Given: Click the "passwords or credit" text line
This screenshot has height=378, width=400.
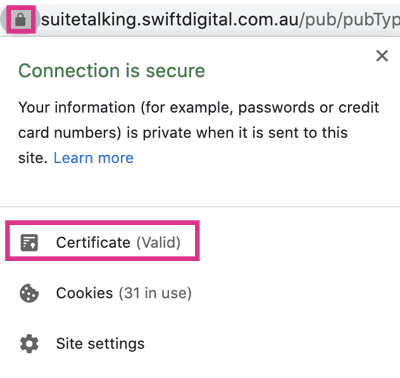Looking at the screenshot, I should coord(309,108).
